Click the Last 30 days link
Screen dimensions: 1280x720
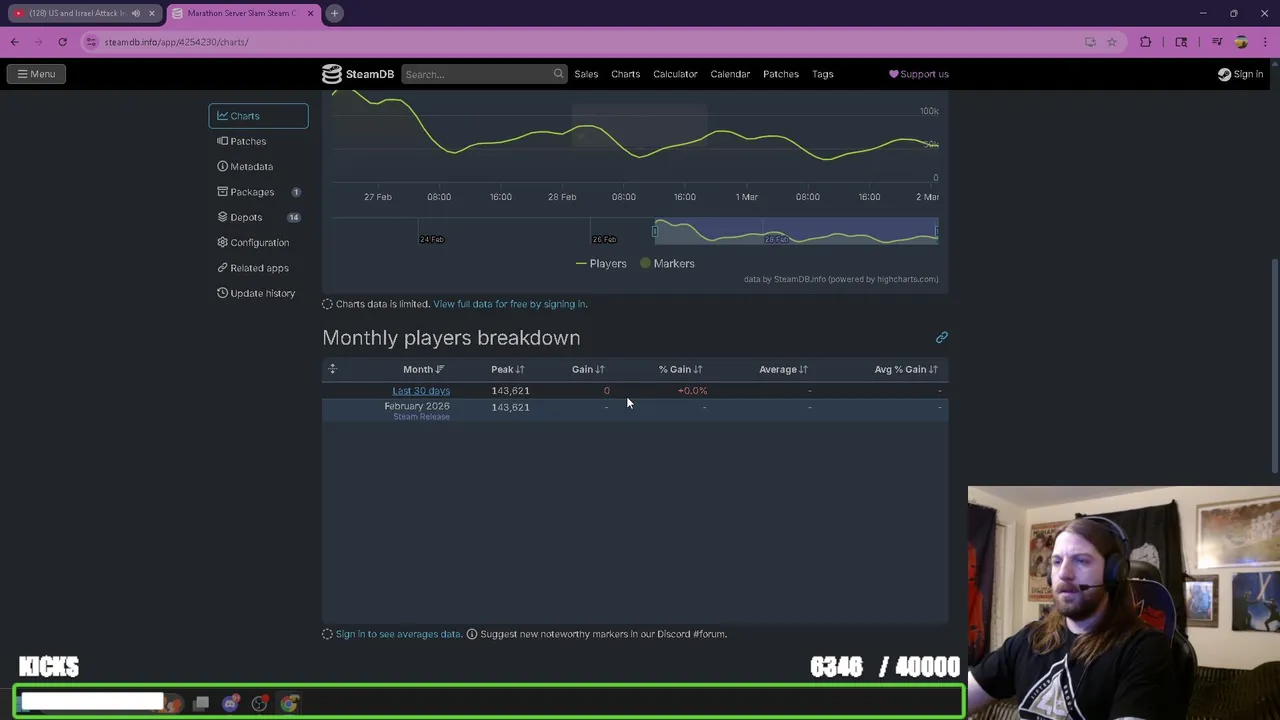[421, 391]
